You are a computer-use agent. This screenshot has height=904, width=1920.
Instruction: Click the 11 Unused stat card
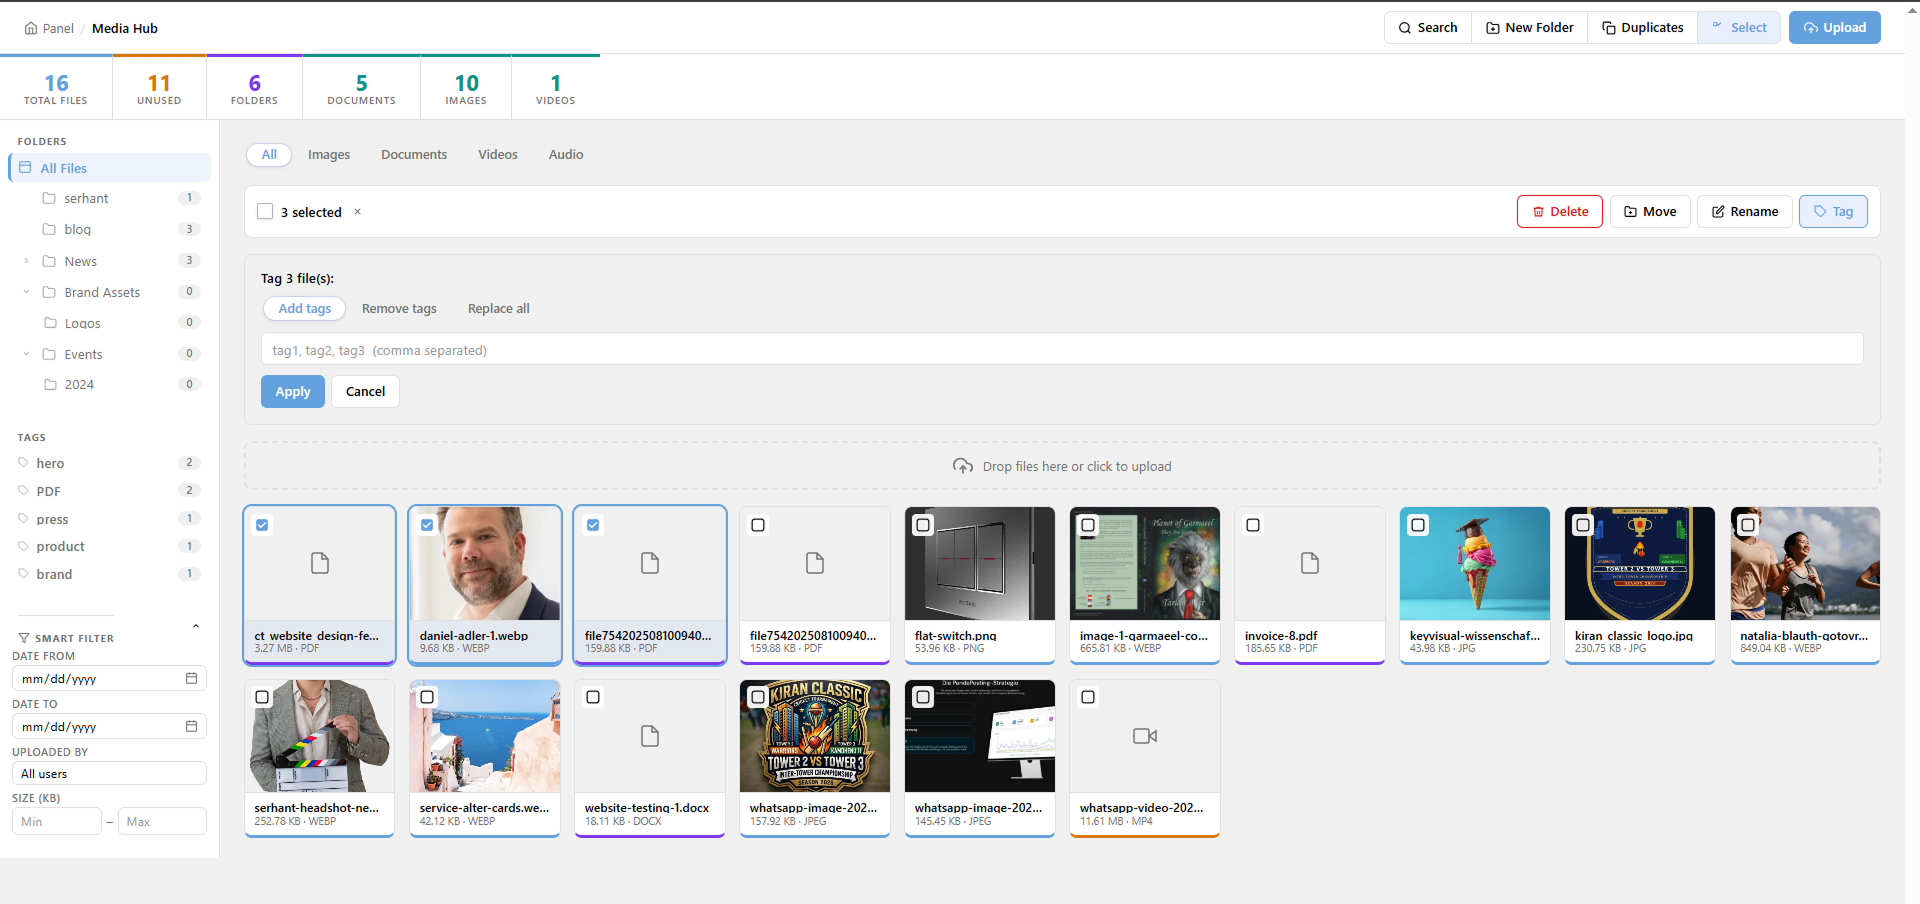pyautogui.click(x=159, y=88)
